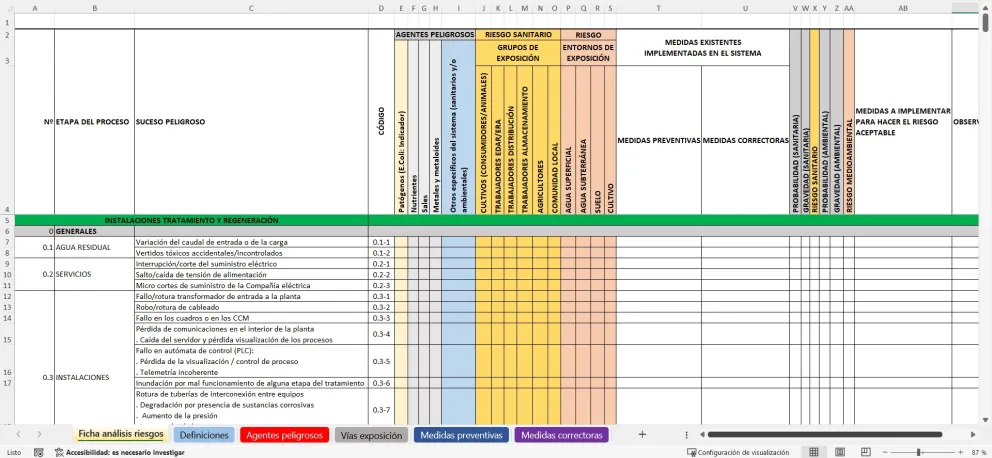Add a new sheet with the plus icon
Screen dimensions: 992x458
coord(642,435)
